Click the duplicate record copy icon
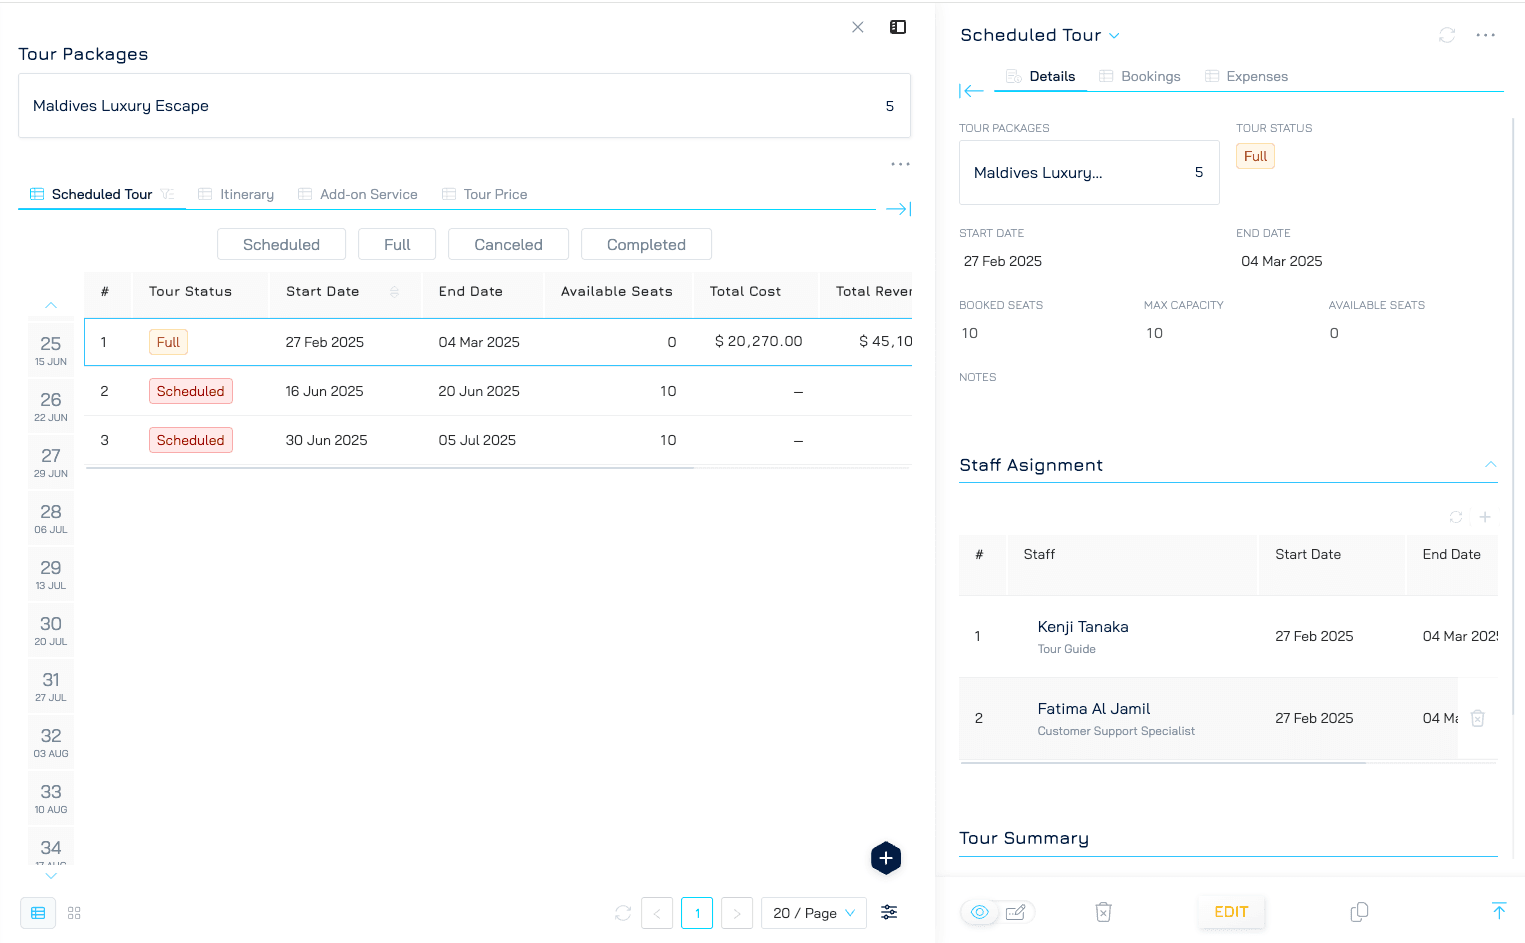Viewport: 1525px width, 943px height. click(1359, 912)
